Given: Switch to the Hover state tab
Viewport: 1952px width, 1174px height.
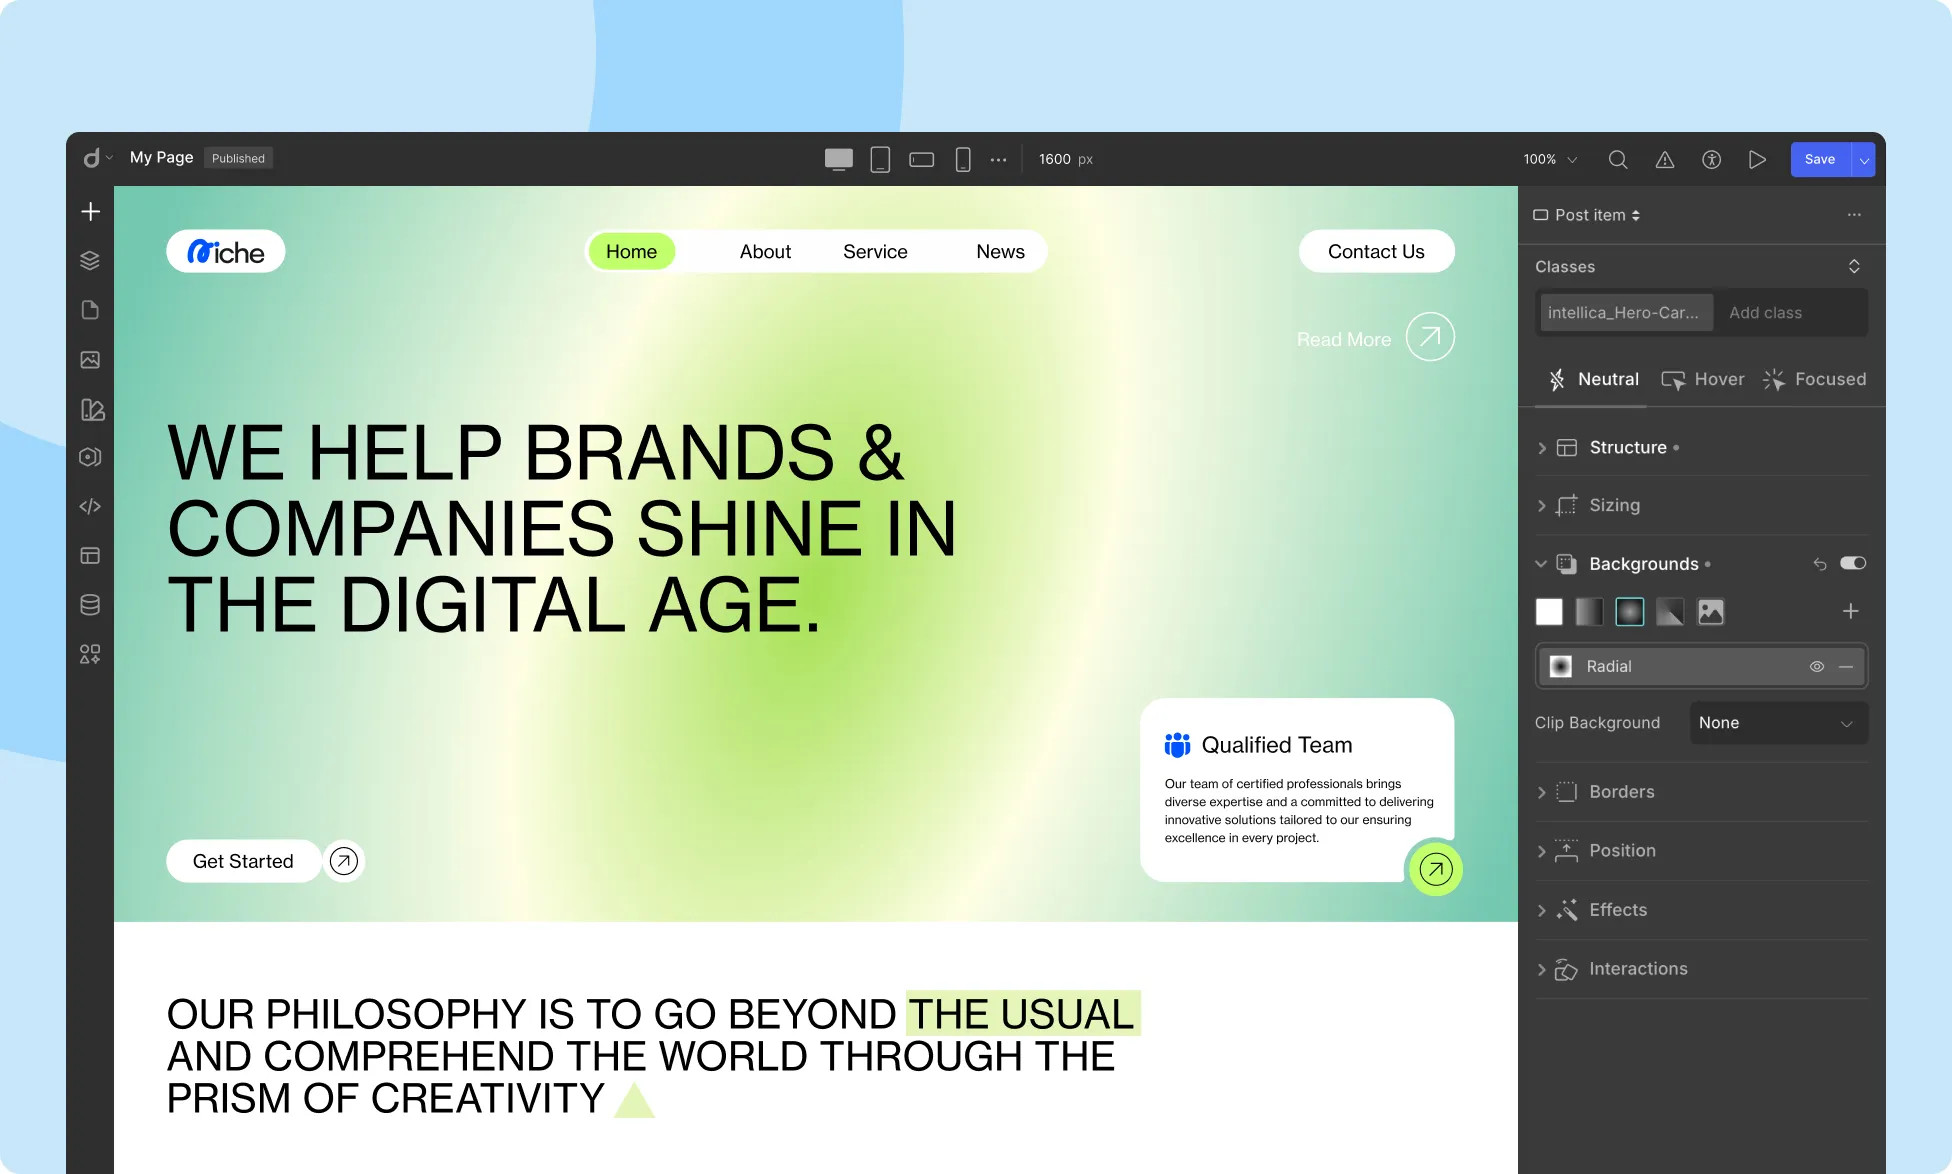Looking at the screenshot, I should click(1703, 379).
